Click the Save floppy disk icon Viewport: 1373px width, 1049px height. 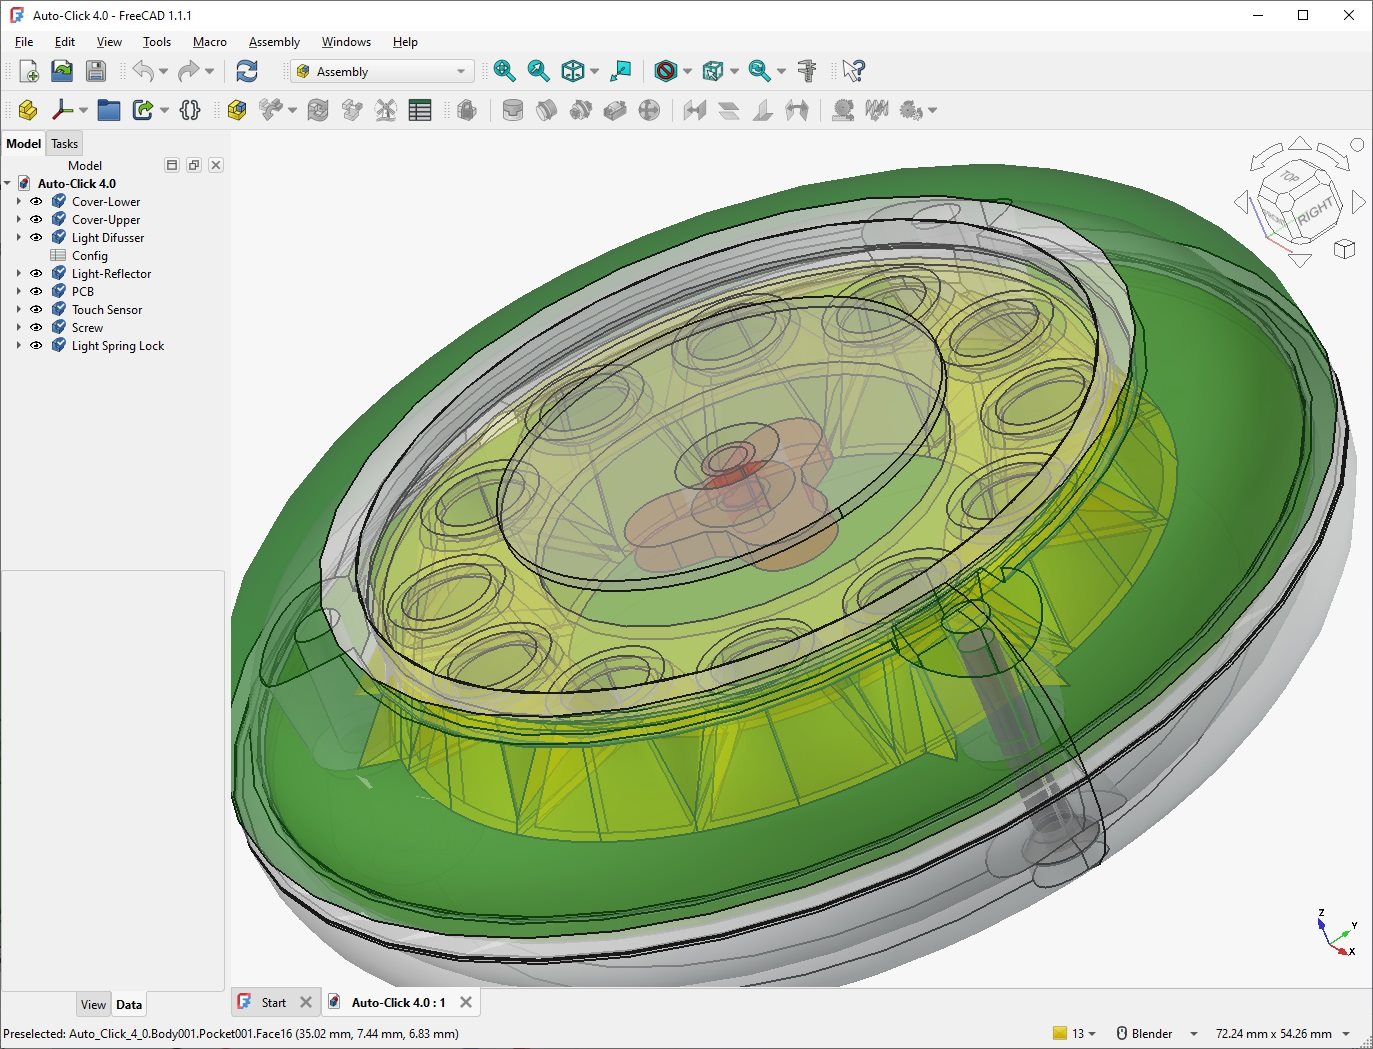tap(95, 71)
